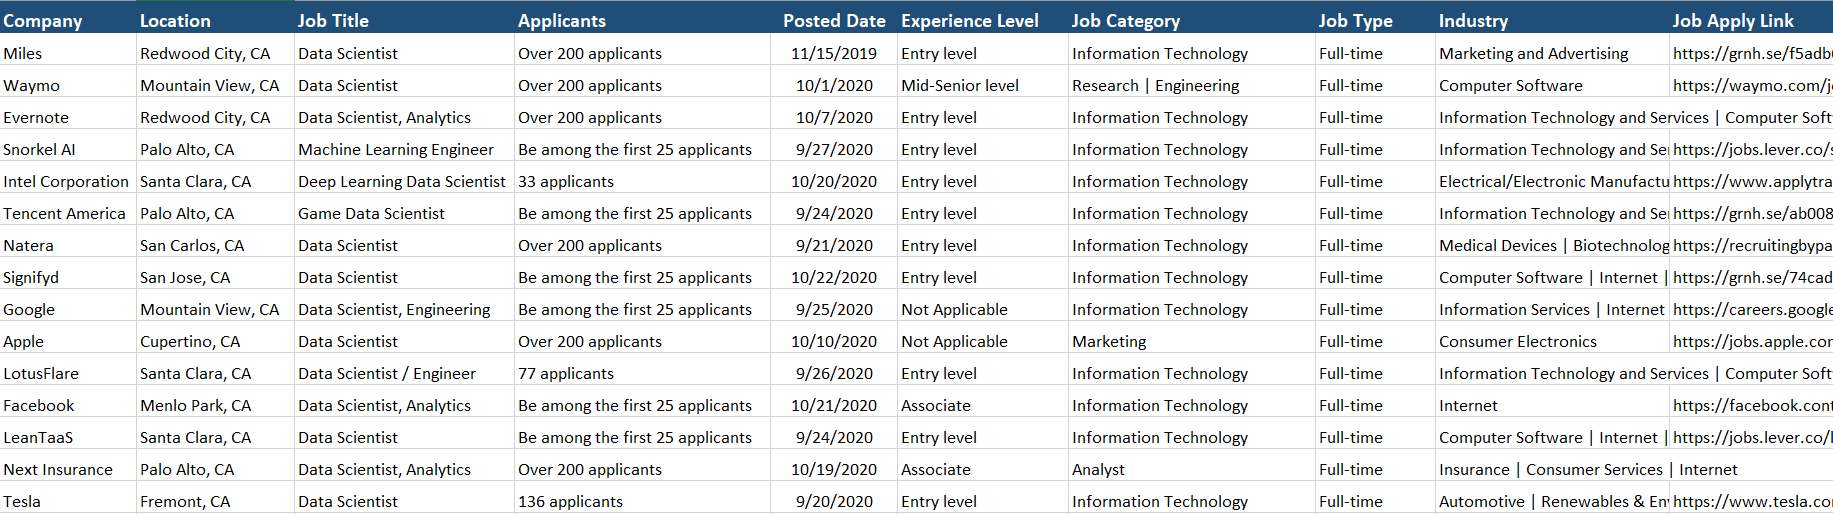This screenshot has height=514, width=1833.
Task: Open the Apple jobs link
Action: 1752,341
